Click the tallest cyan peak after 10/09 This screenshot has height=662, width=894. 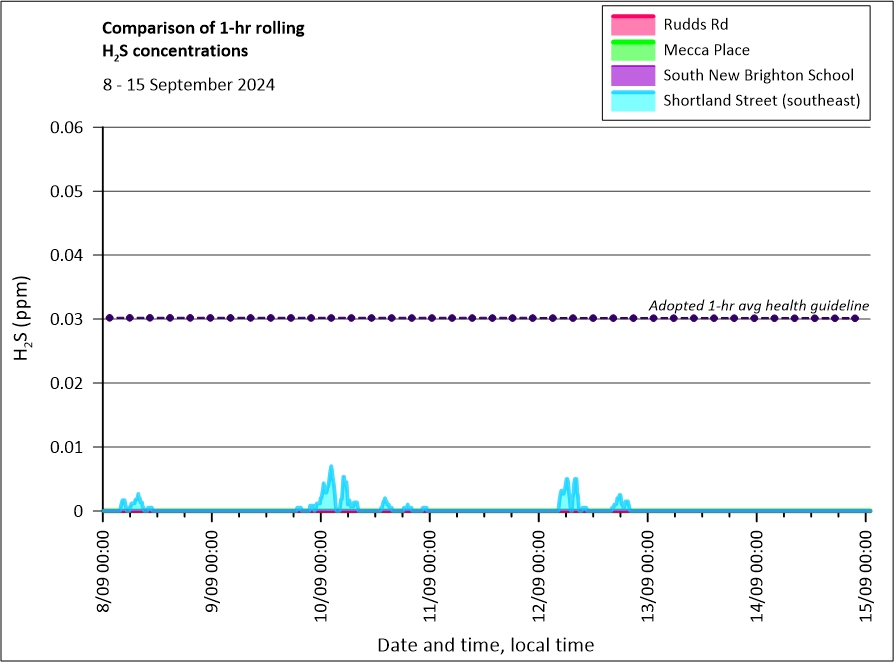point(331,468)
